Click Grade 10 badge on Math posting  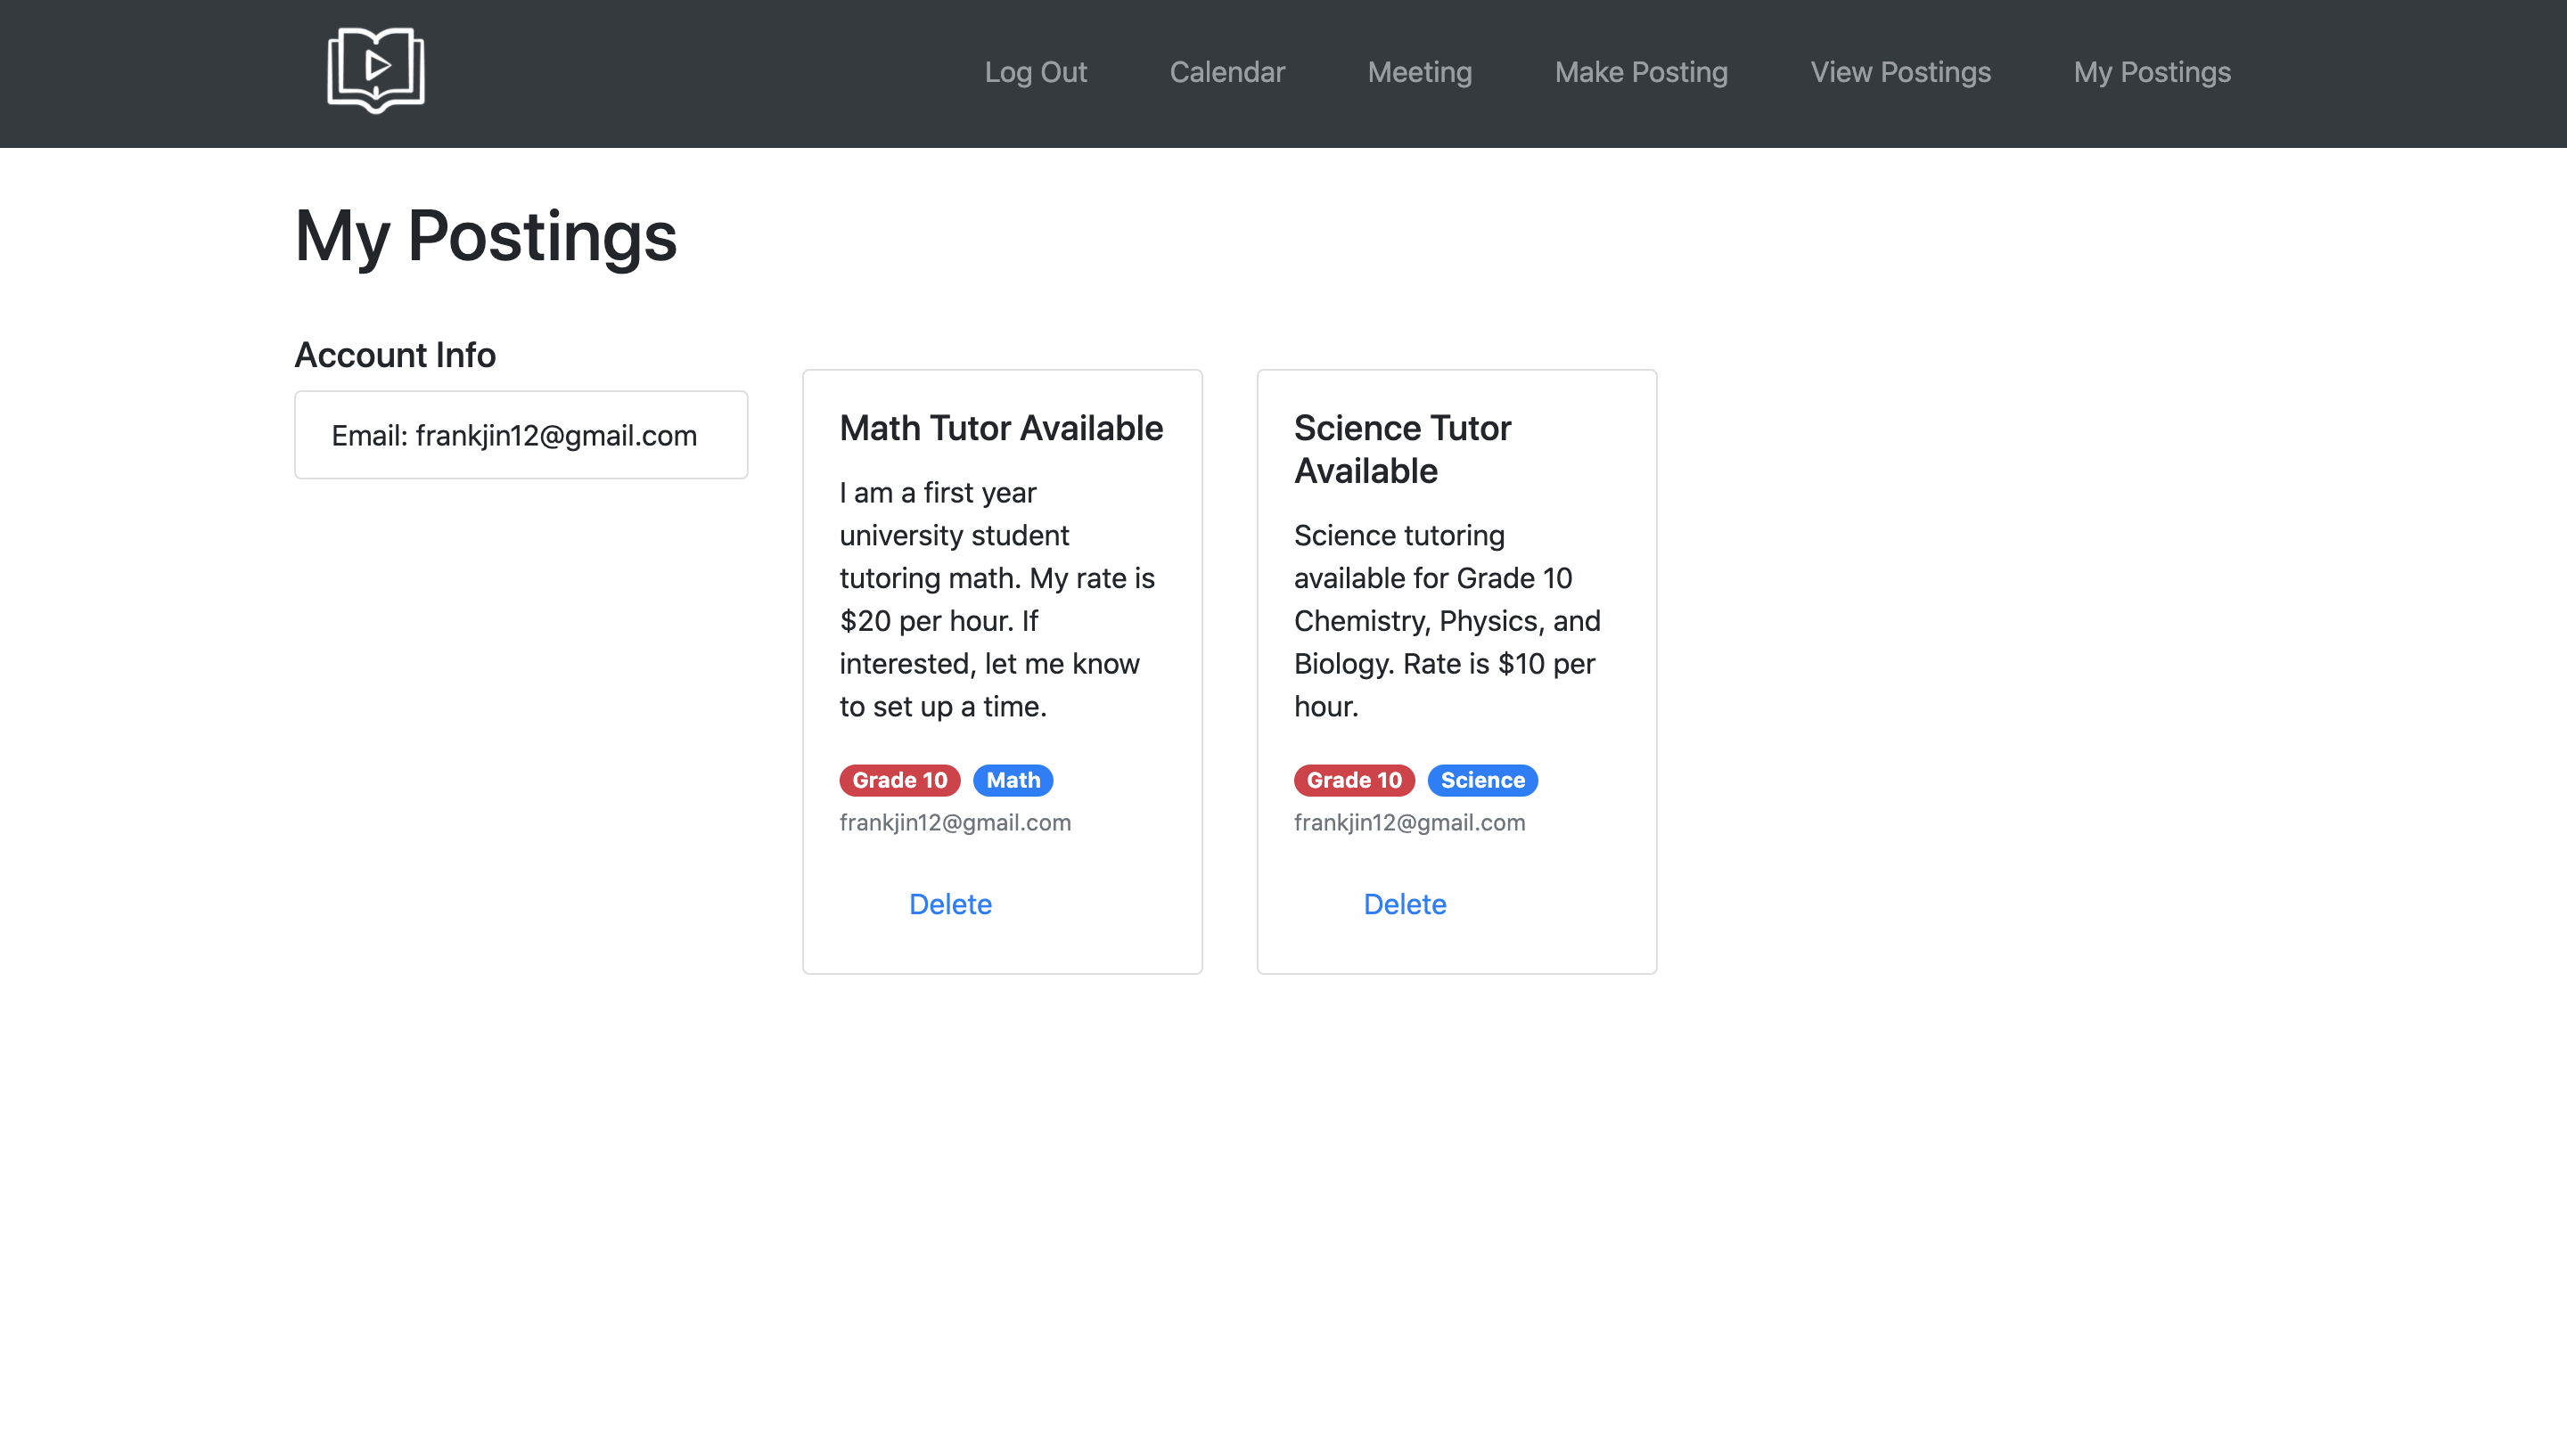click(899, 780)
